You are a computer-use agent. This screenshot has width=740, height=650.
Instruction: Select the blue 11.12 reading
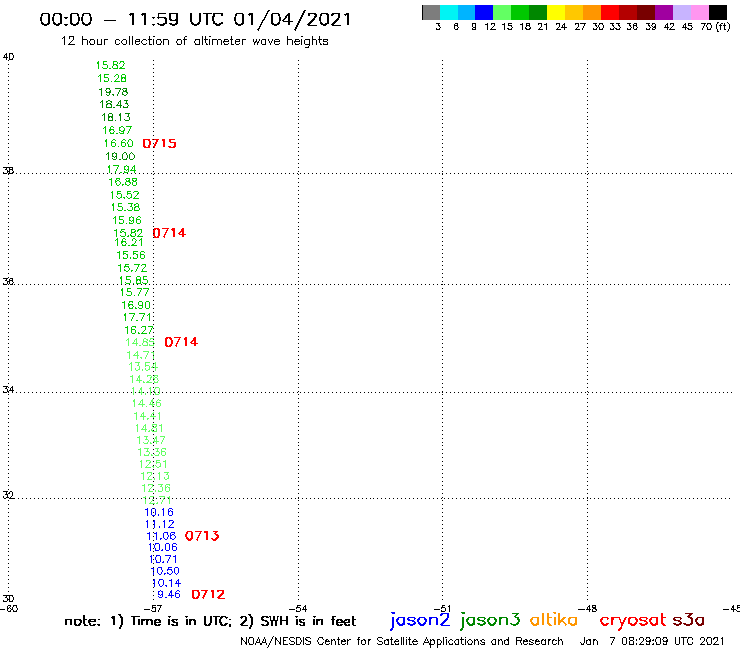(160, 524)
